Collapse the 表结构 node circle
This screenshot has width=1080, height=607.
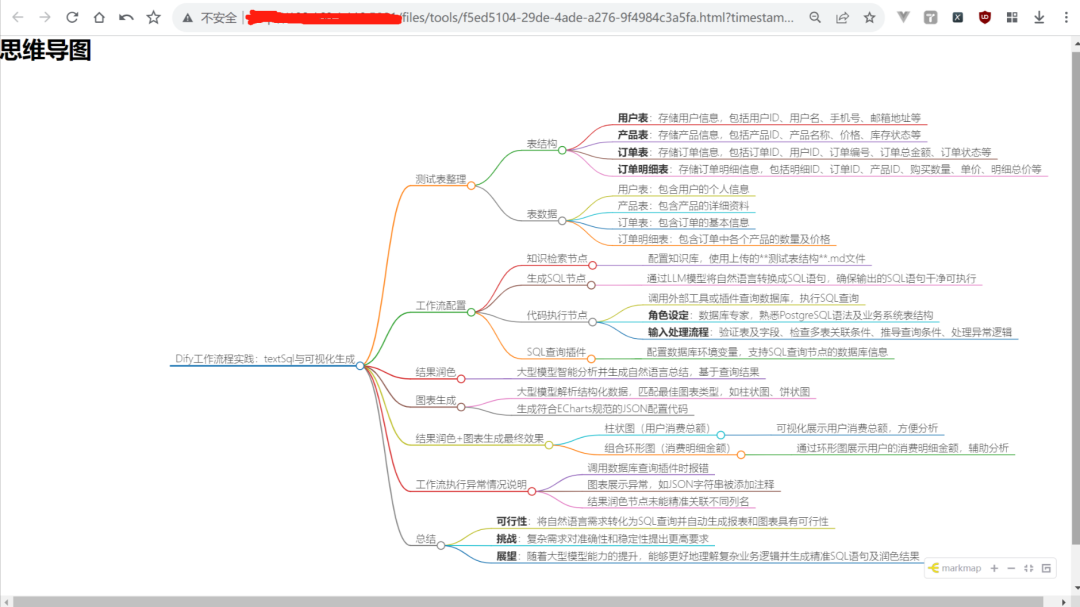click(562, 150)
